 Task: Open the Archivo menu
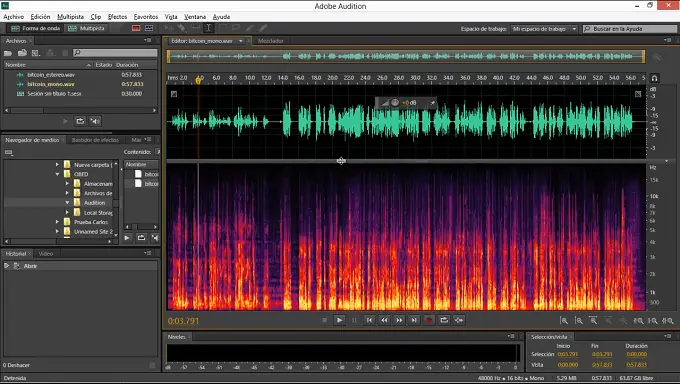(13, 16)
